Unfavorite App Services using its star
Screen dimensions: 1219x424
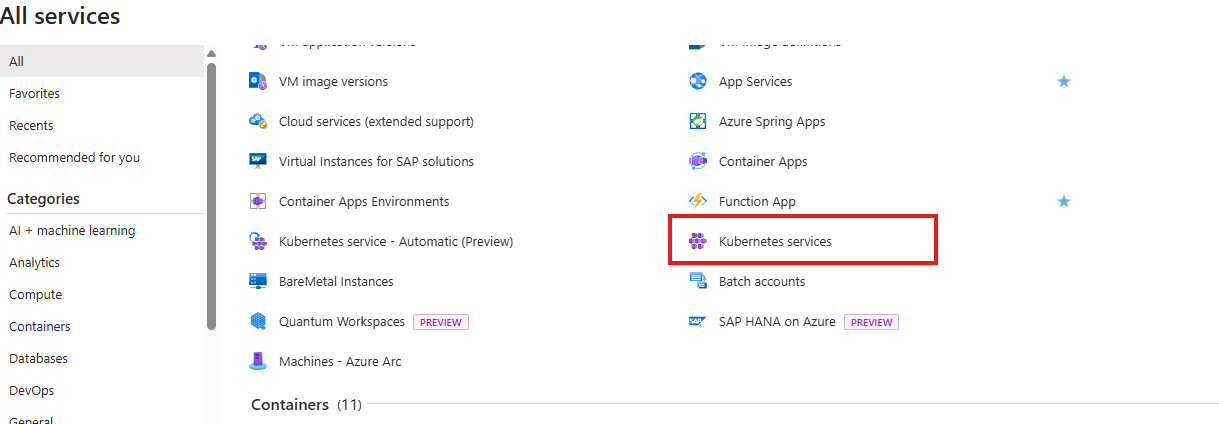1064,81
